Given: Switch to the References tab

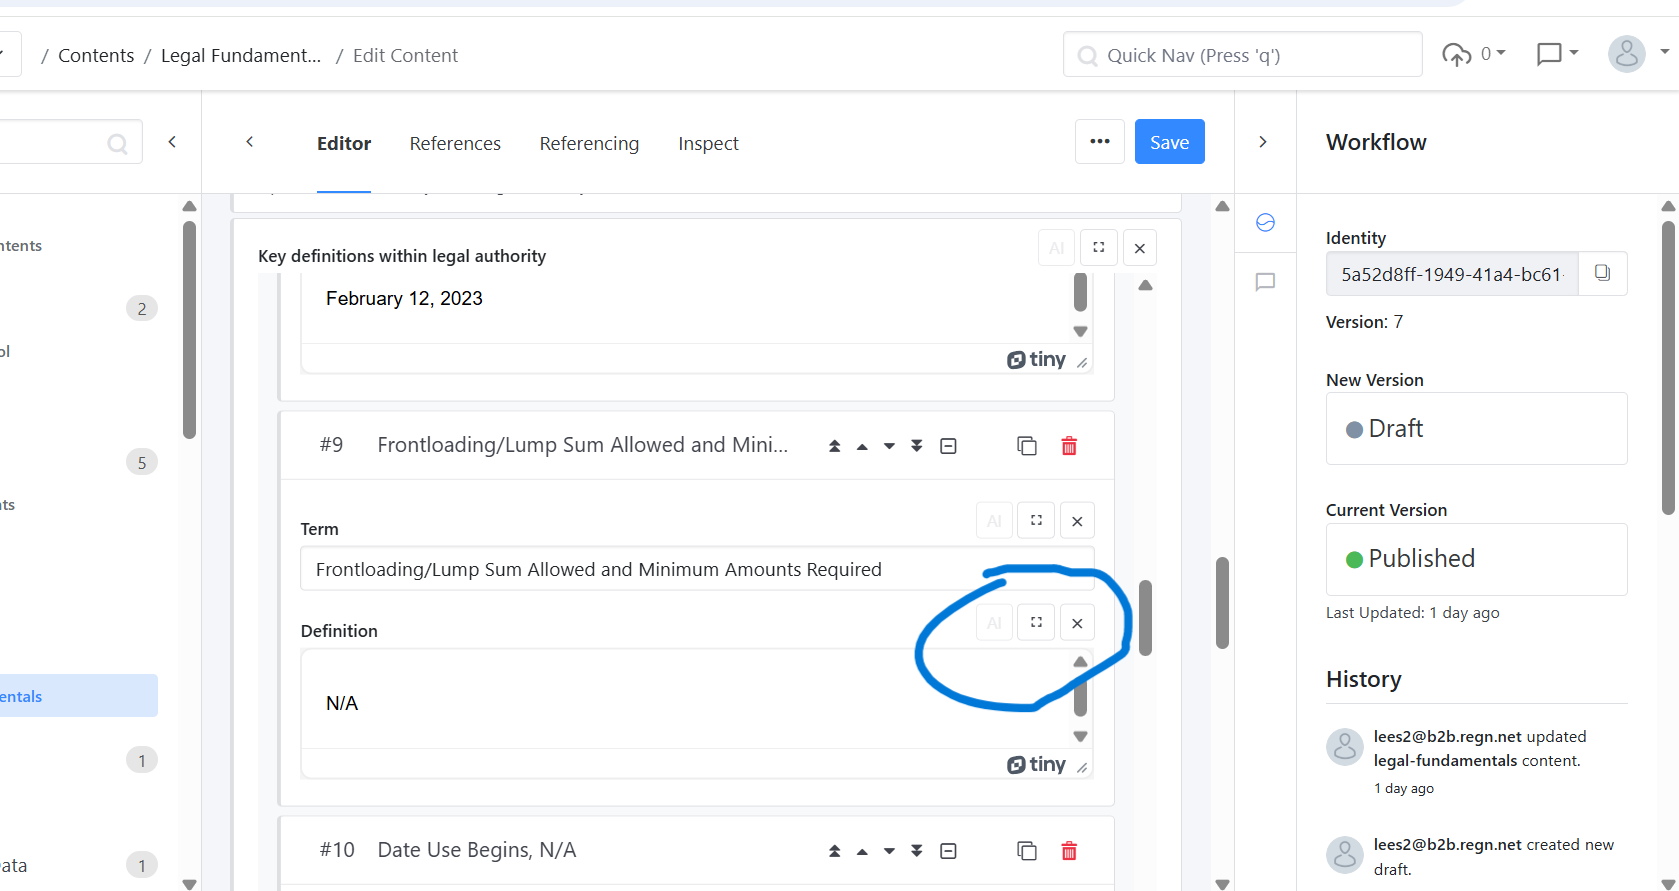Looking at the screenshot, I should click(455, 144).
